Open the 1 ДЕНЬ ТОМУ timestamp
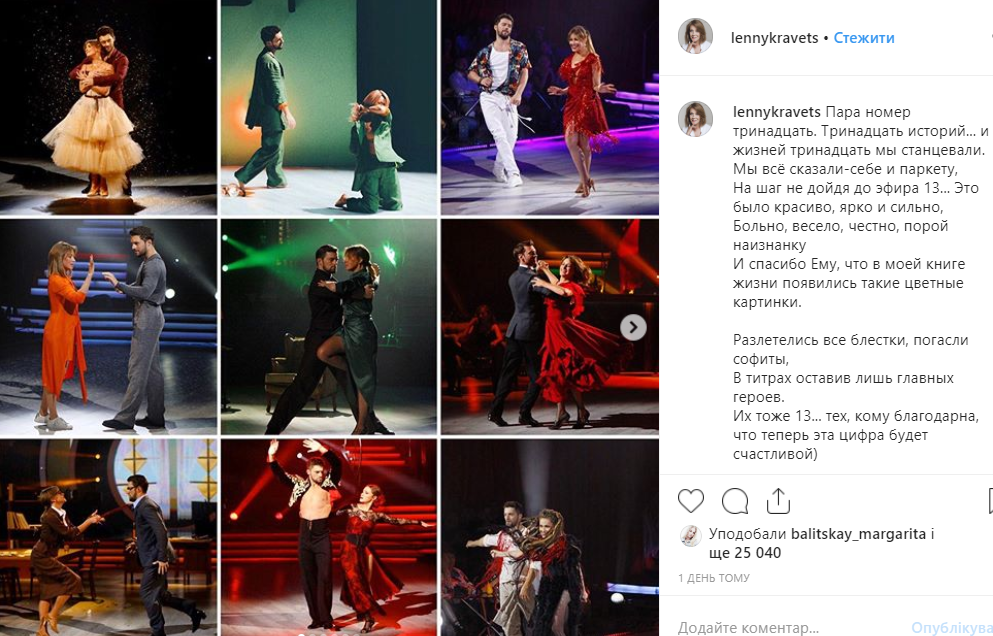Viewport: 993px width, 636px height. click(x=714, y=578)
